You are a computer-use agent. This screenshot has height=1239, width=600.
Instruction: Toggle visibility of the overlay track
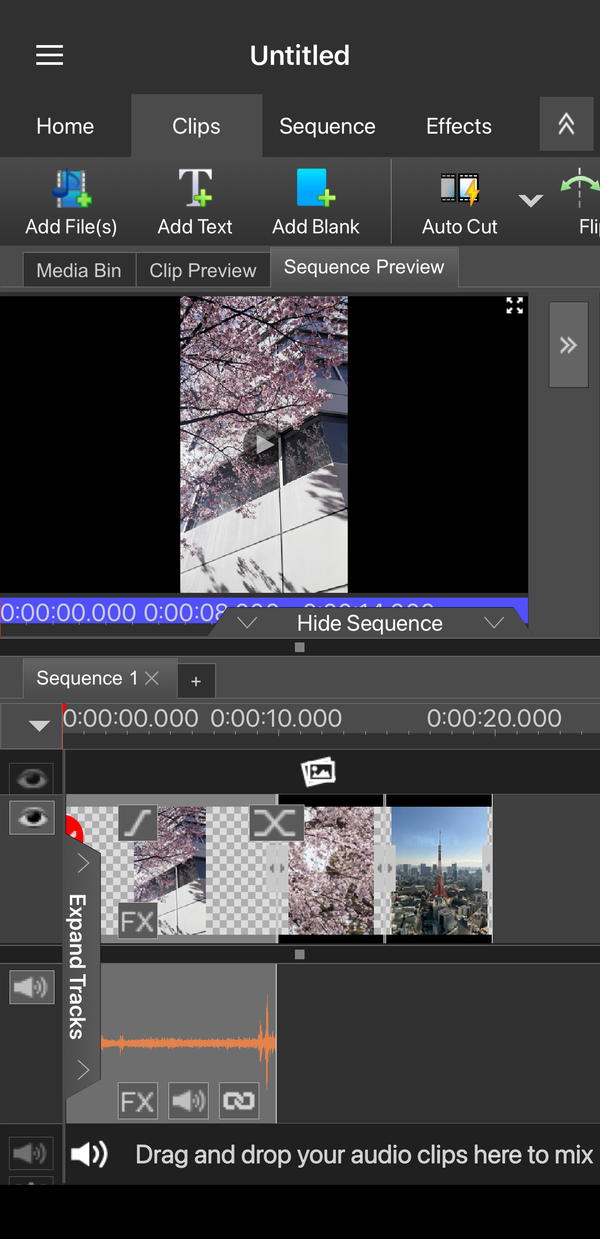[x=32, y=778]
